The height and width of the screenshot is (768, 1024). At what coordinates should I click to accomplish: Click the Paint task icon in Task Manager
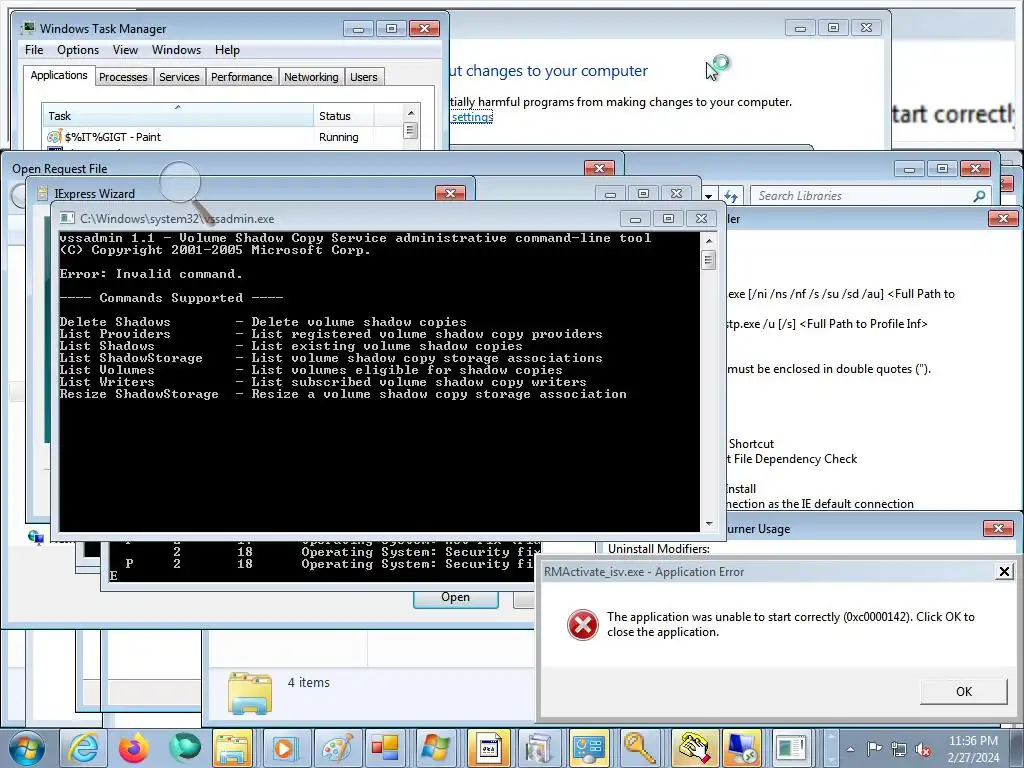coord(54,136)
